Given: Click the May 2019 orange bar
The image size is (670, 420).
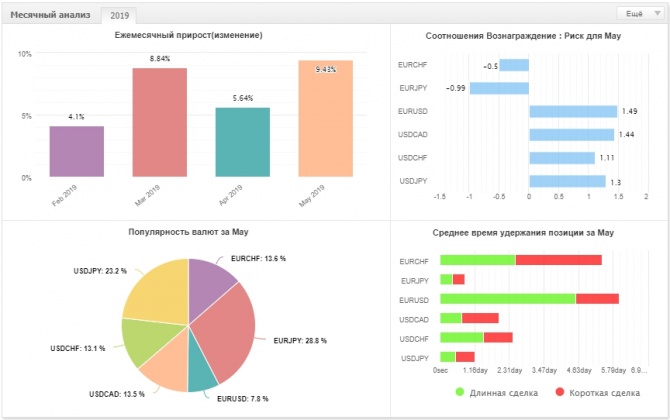Looking at the screenshot, I should pos(326,118).
